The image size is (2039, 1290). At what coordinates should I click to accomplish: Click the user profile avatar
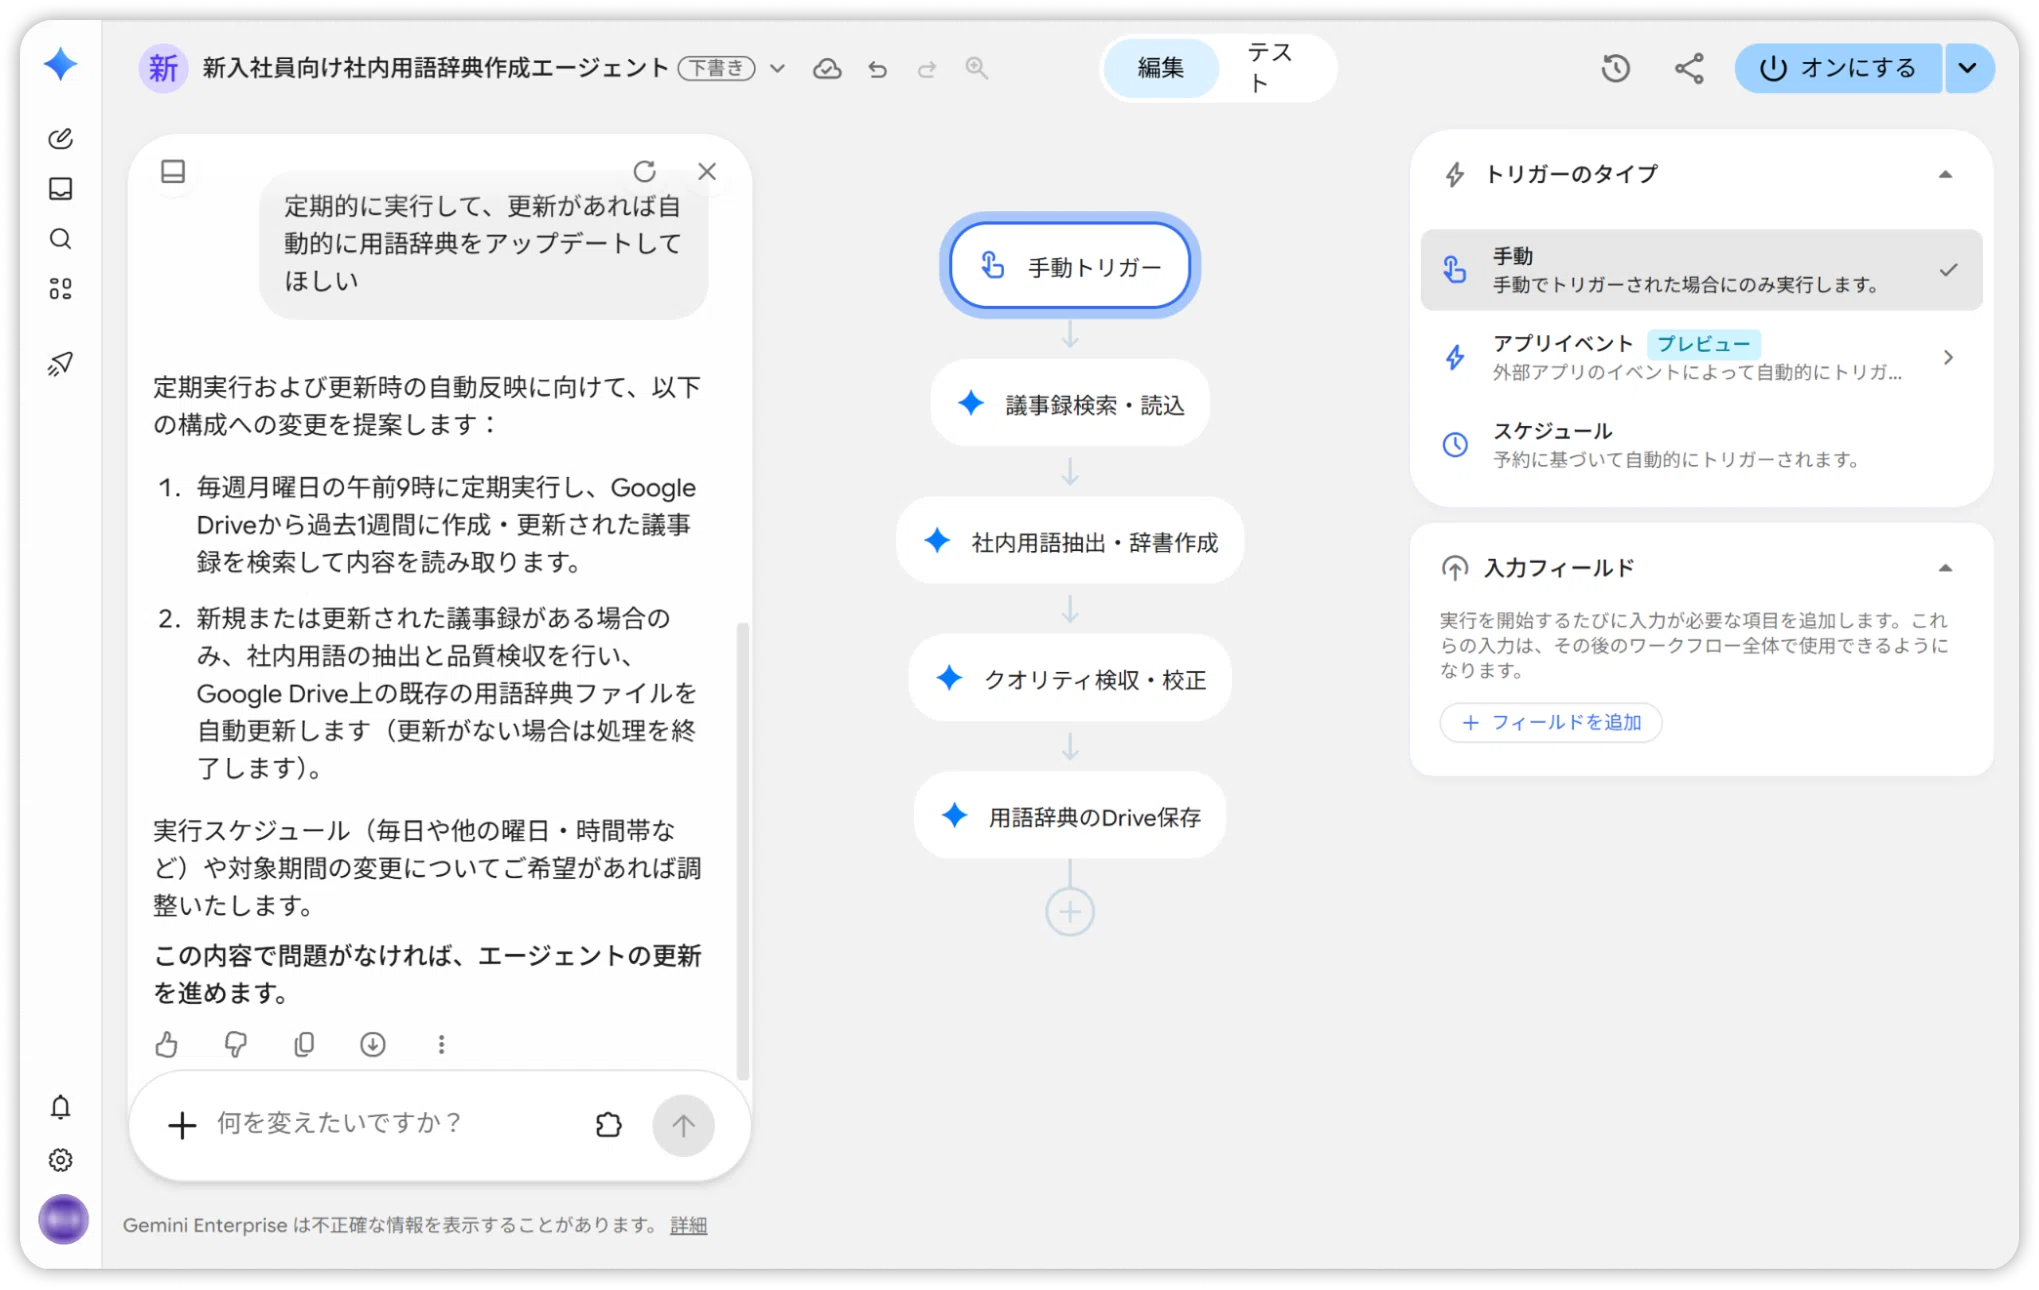(63, 1219)
